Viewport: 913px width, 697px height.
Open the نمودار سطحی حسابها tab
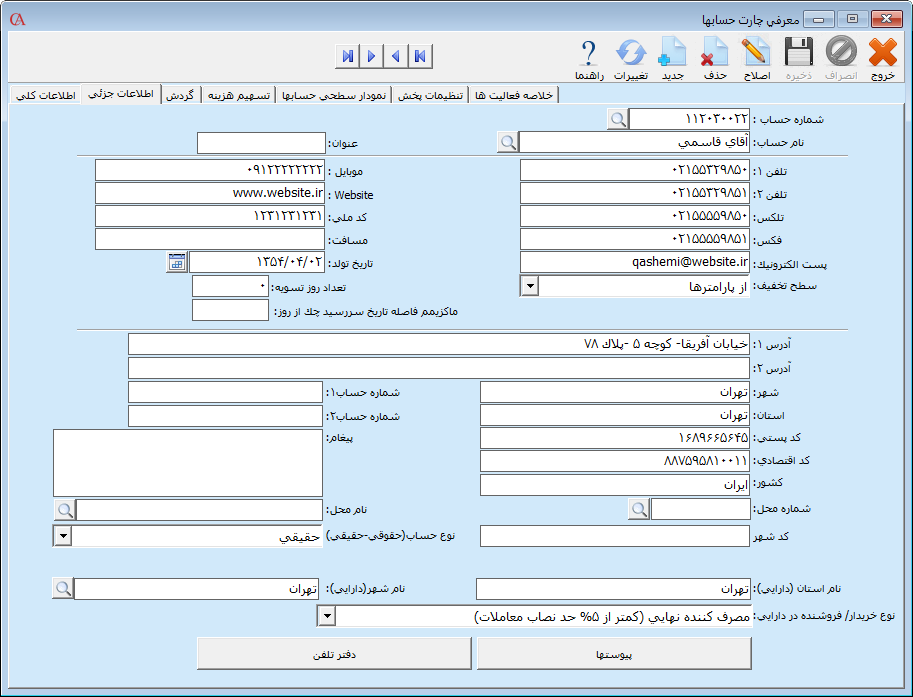pos(333,94)
